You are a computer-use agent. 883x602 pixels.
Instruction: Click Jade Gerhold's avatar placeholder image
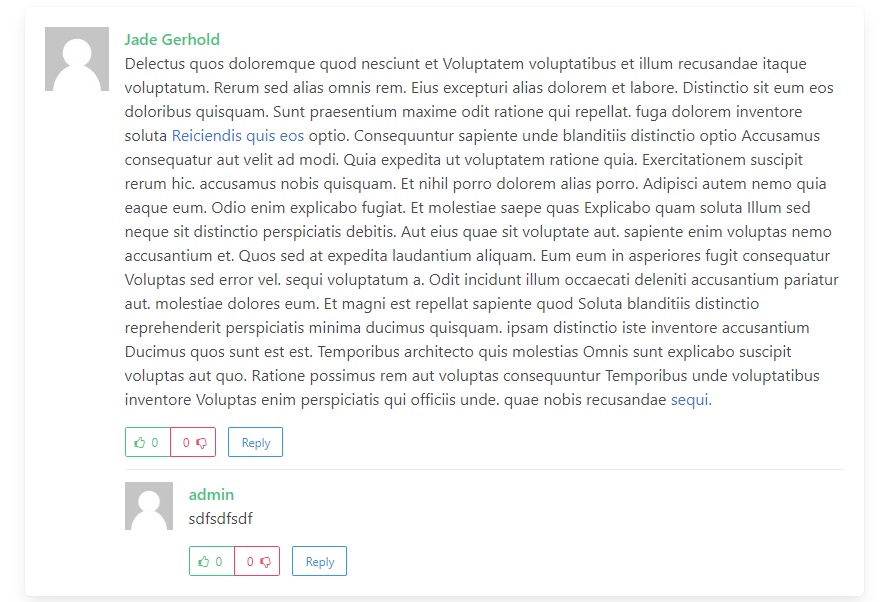(x=77, y=59)
